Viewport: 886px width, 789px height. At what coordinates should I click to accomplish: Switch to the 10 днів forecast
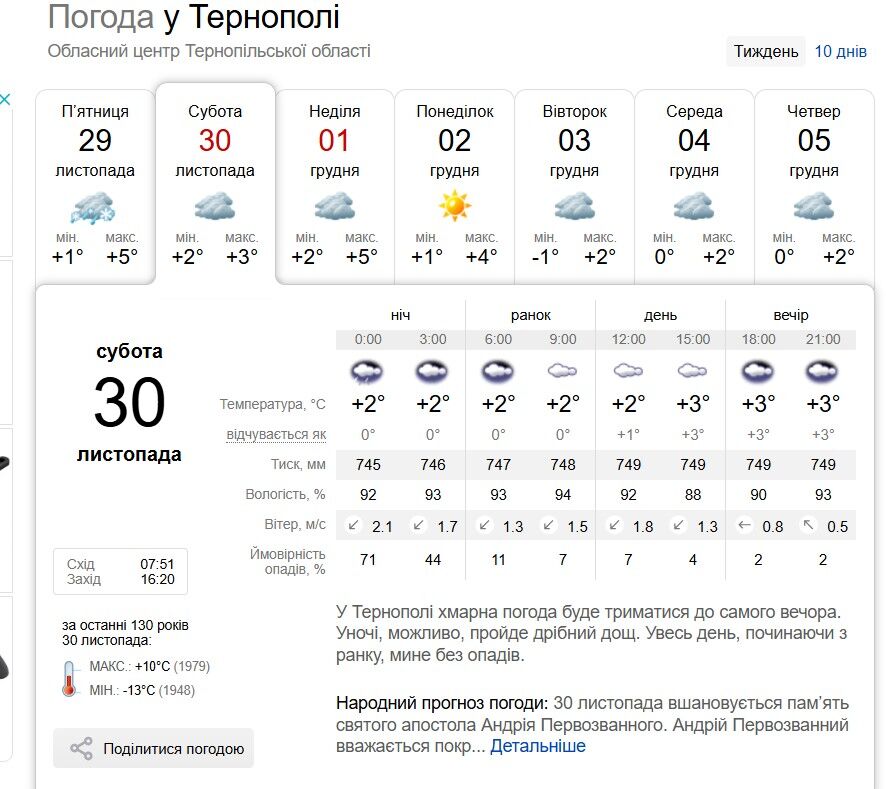[x=840, y=52]
